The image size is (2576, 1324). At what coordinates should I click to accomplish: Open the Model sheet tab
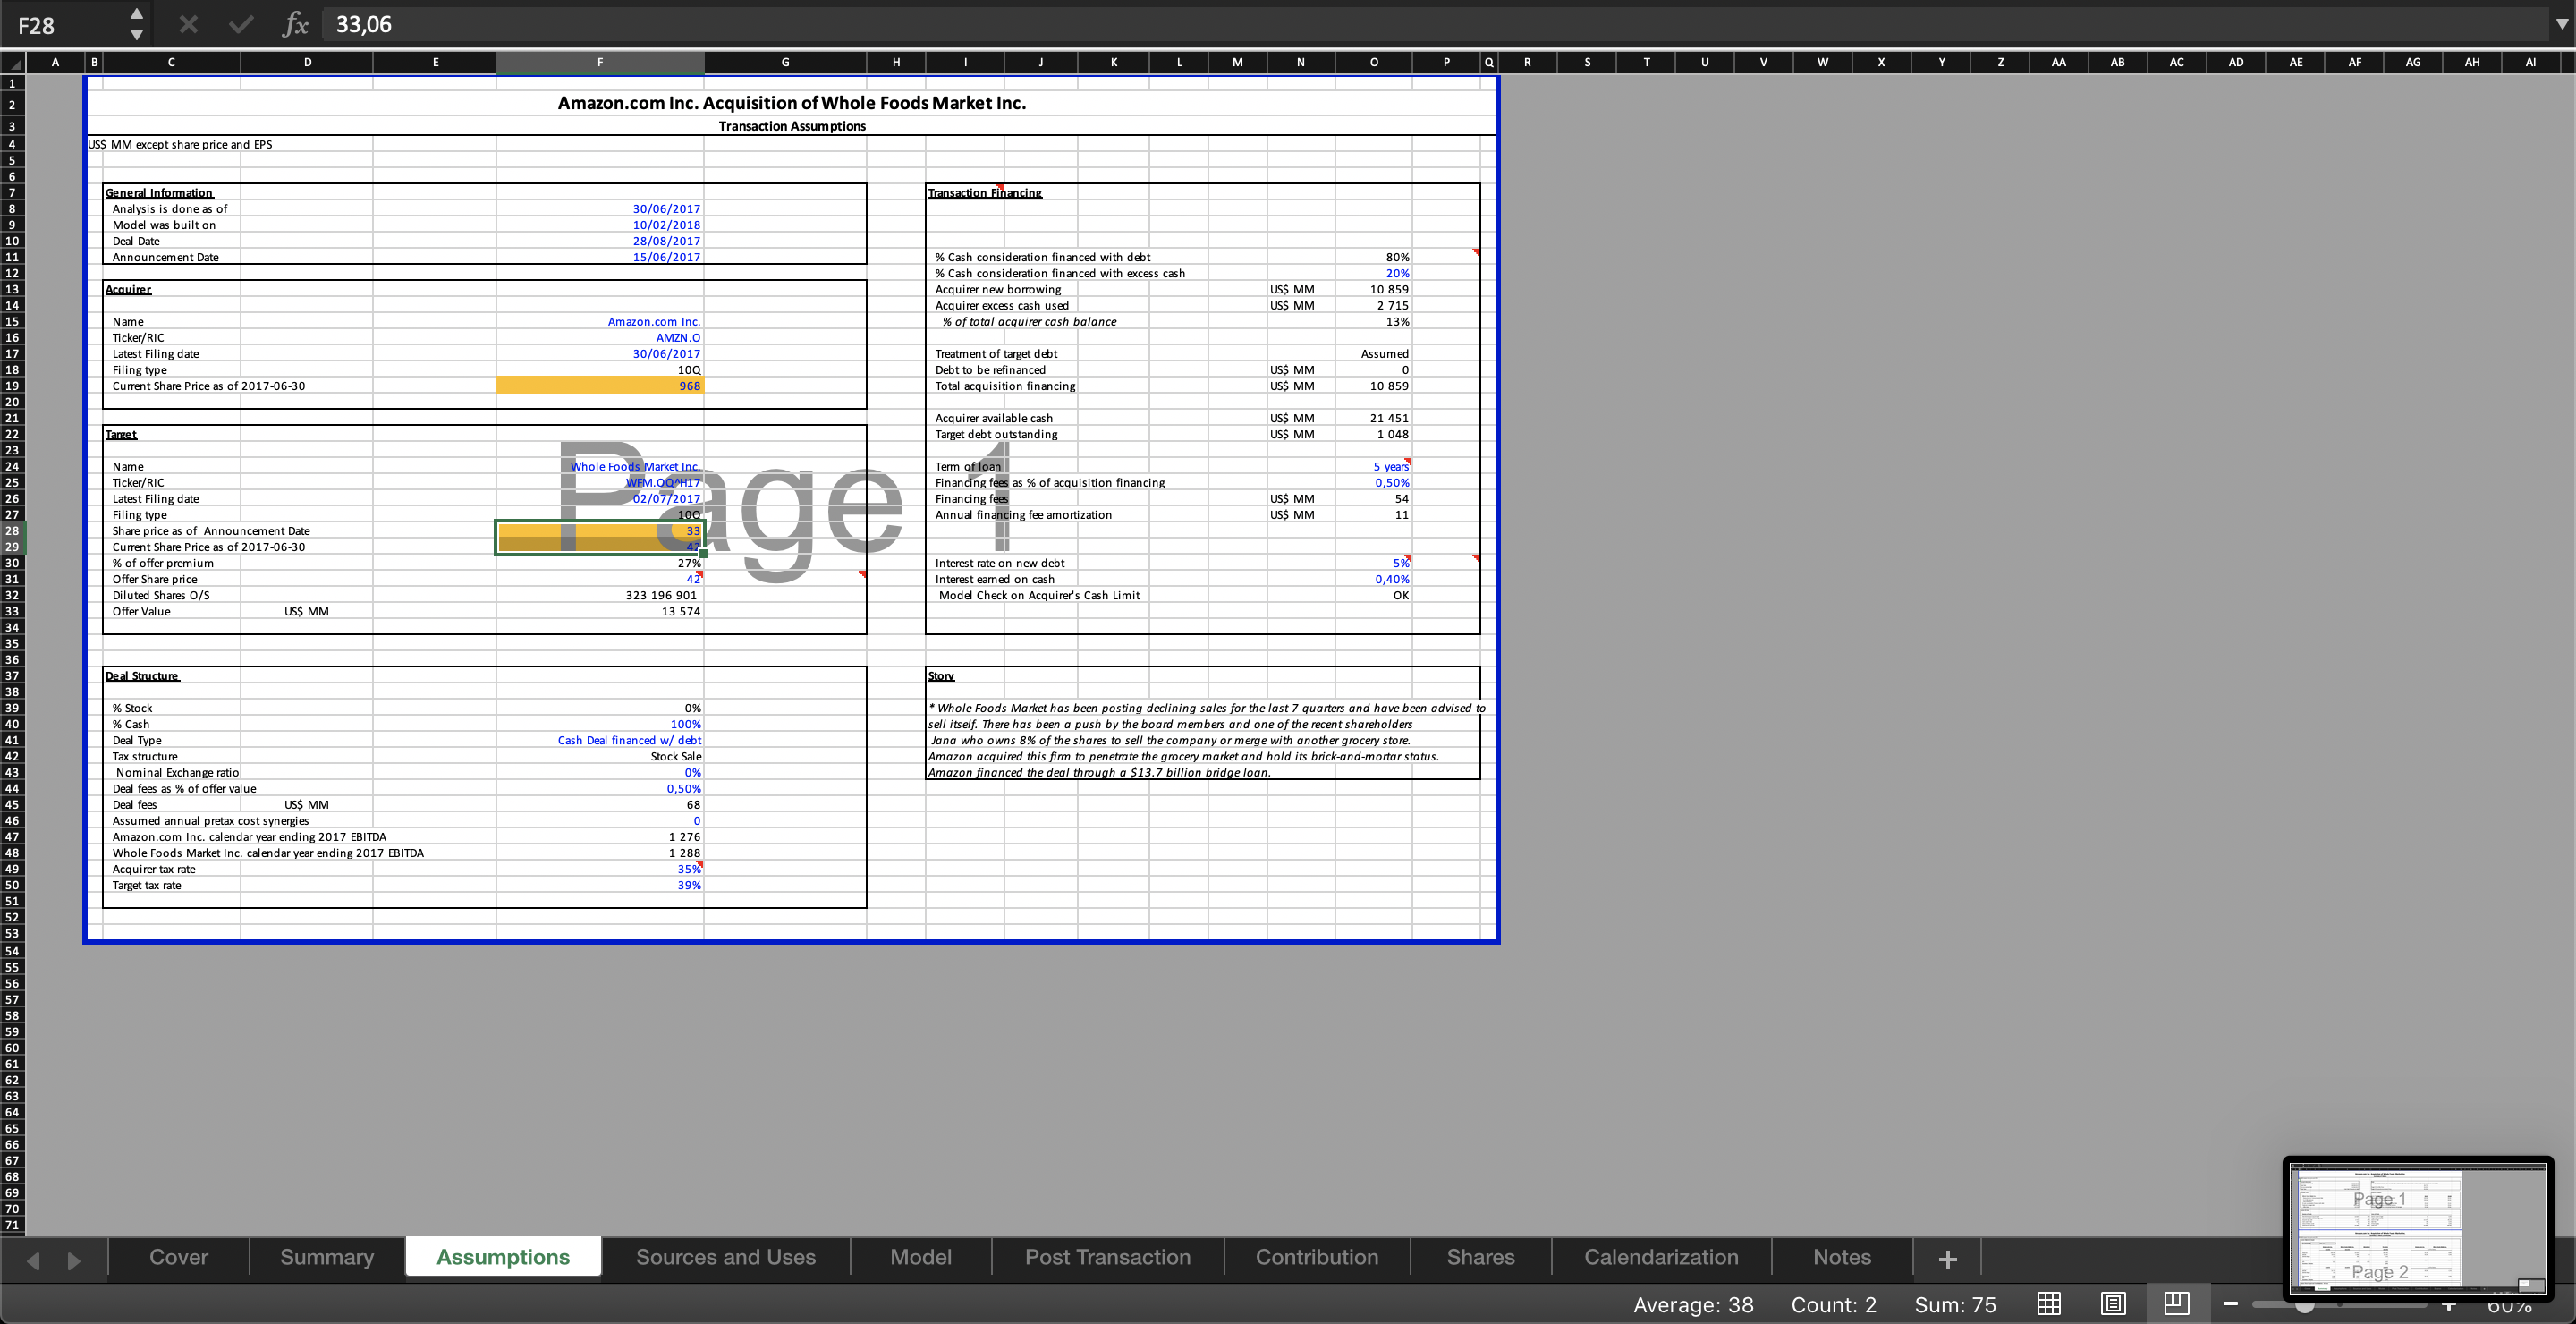pyautogui.click(x=921, y=1257)
